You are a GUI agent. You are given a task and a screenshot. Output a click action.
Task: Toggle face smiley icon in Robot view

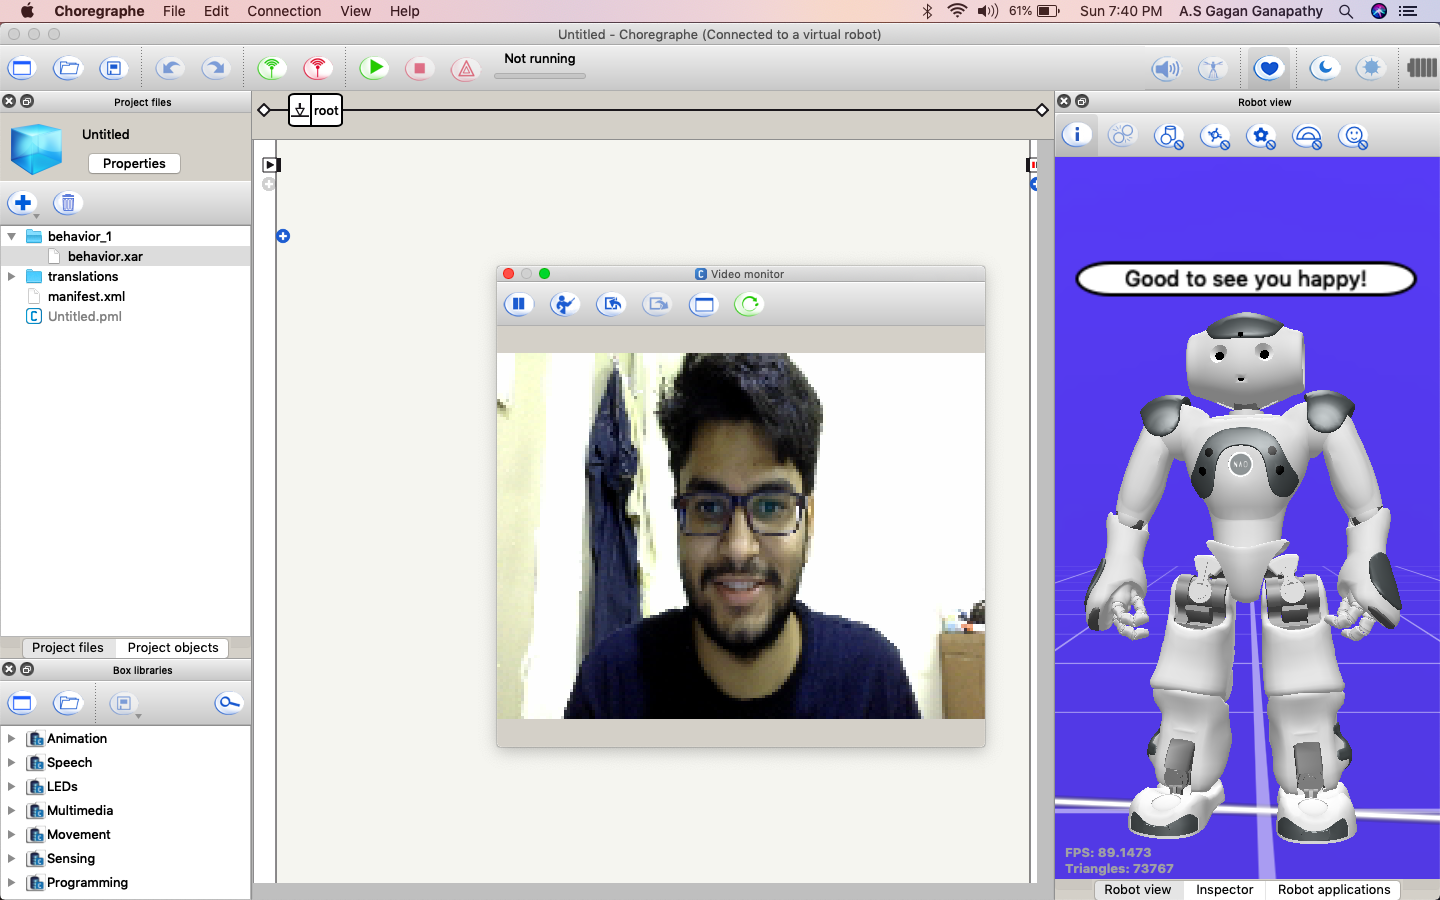[x=1353, y=136]
